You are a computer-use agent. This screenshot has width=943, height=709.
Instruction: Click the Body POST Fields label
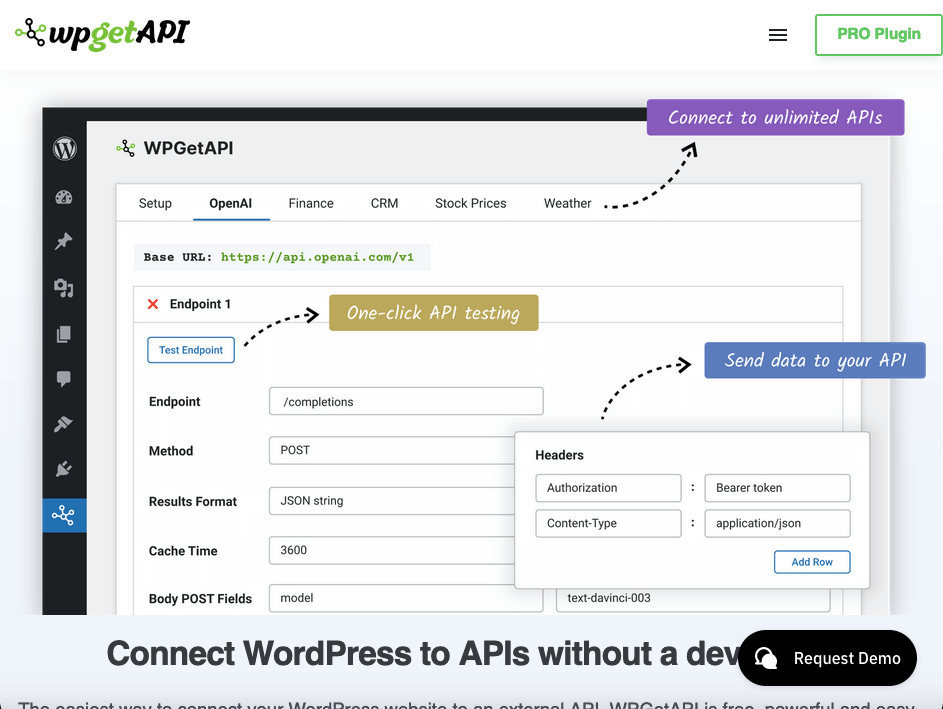[200, 599]
